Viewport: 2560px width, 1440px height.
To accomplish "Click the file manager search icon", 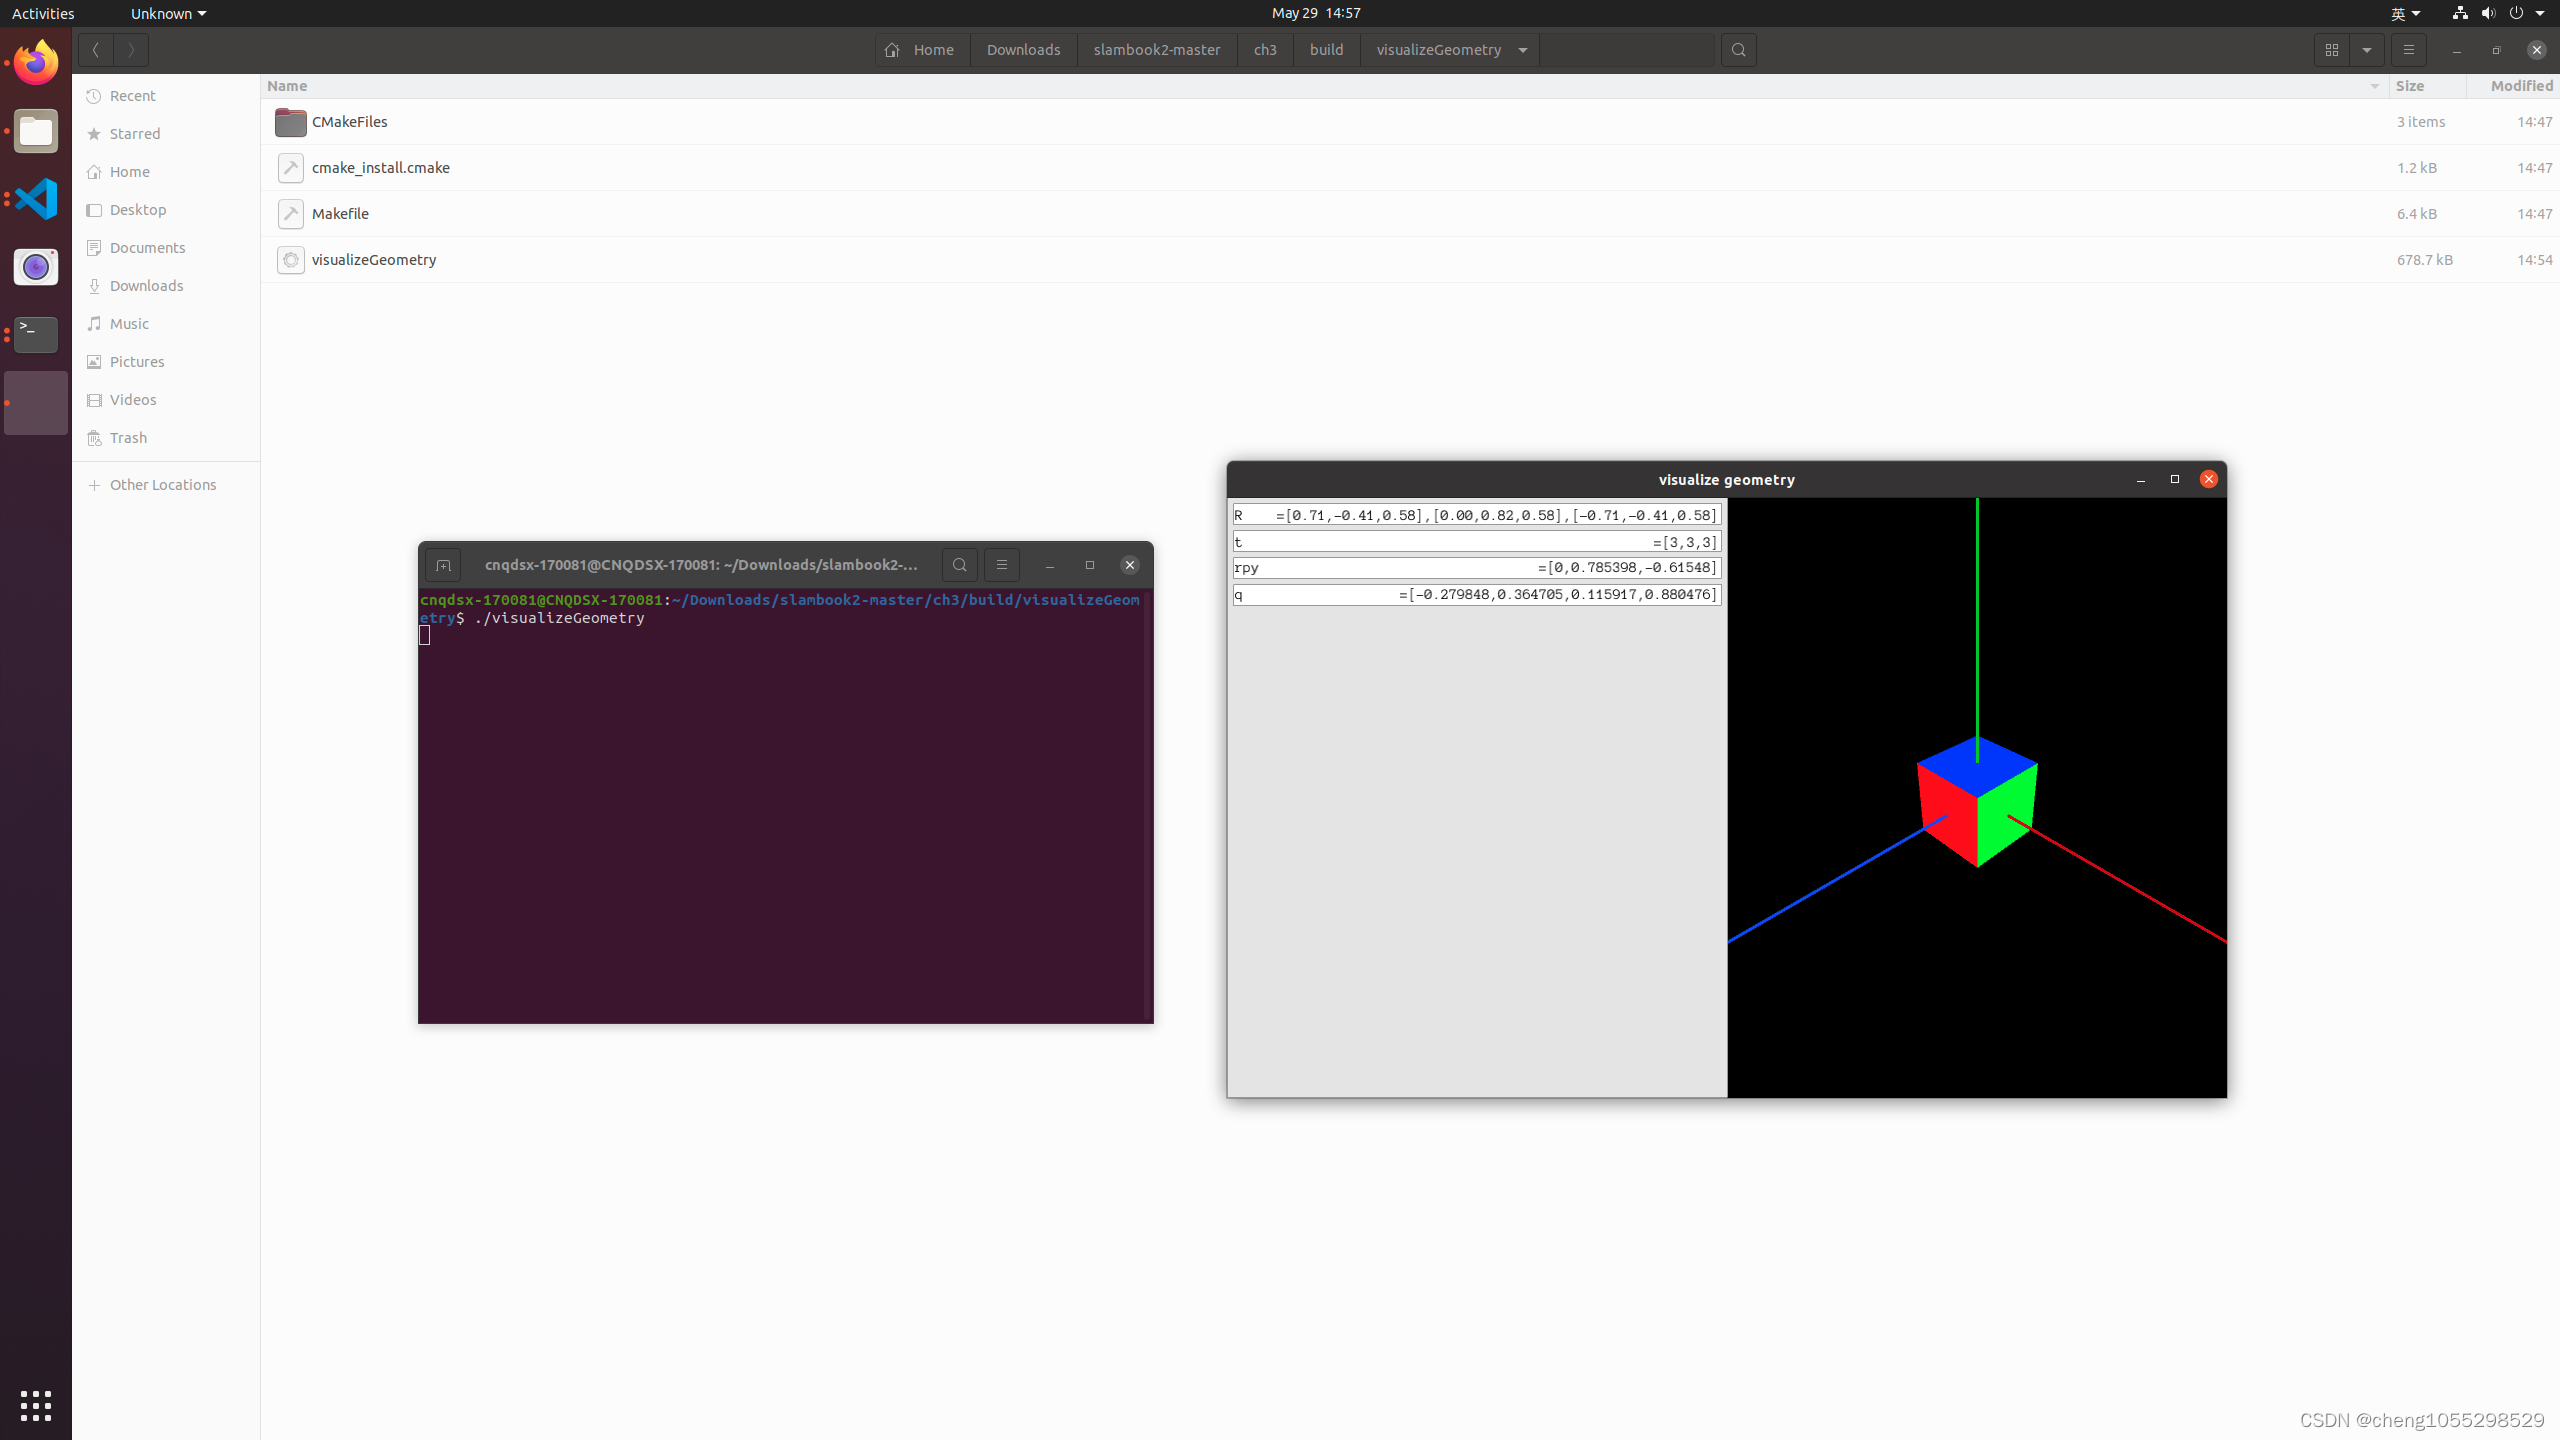I will [x=1738, y=50].
